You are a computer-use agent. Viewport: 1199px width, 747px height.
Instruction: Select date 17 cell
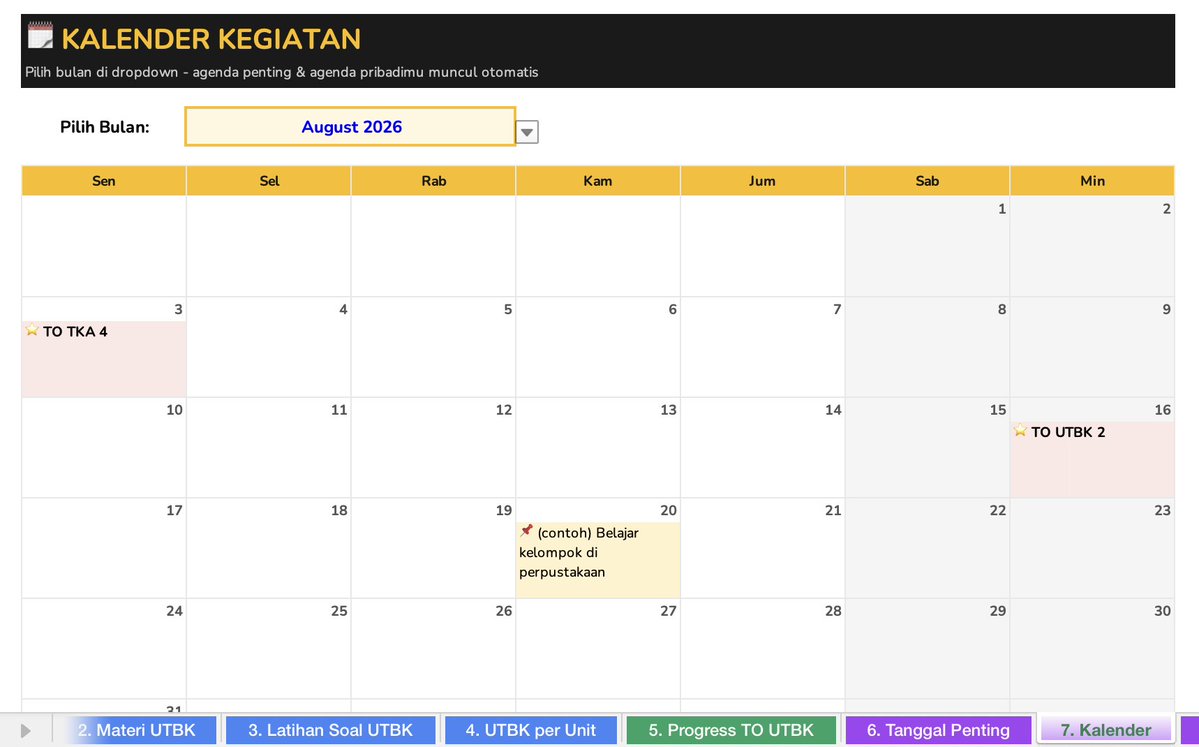pyautogui.click(x=104, y=548)
